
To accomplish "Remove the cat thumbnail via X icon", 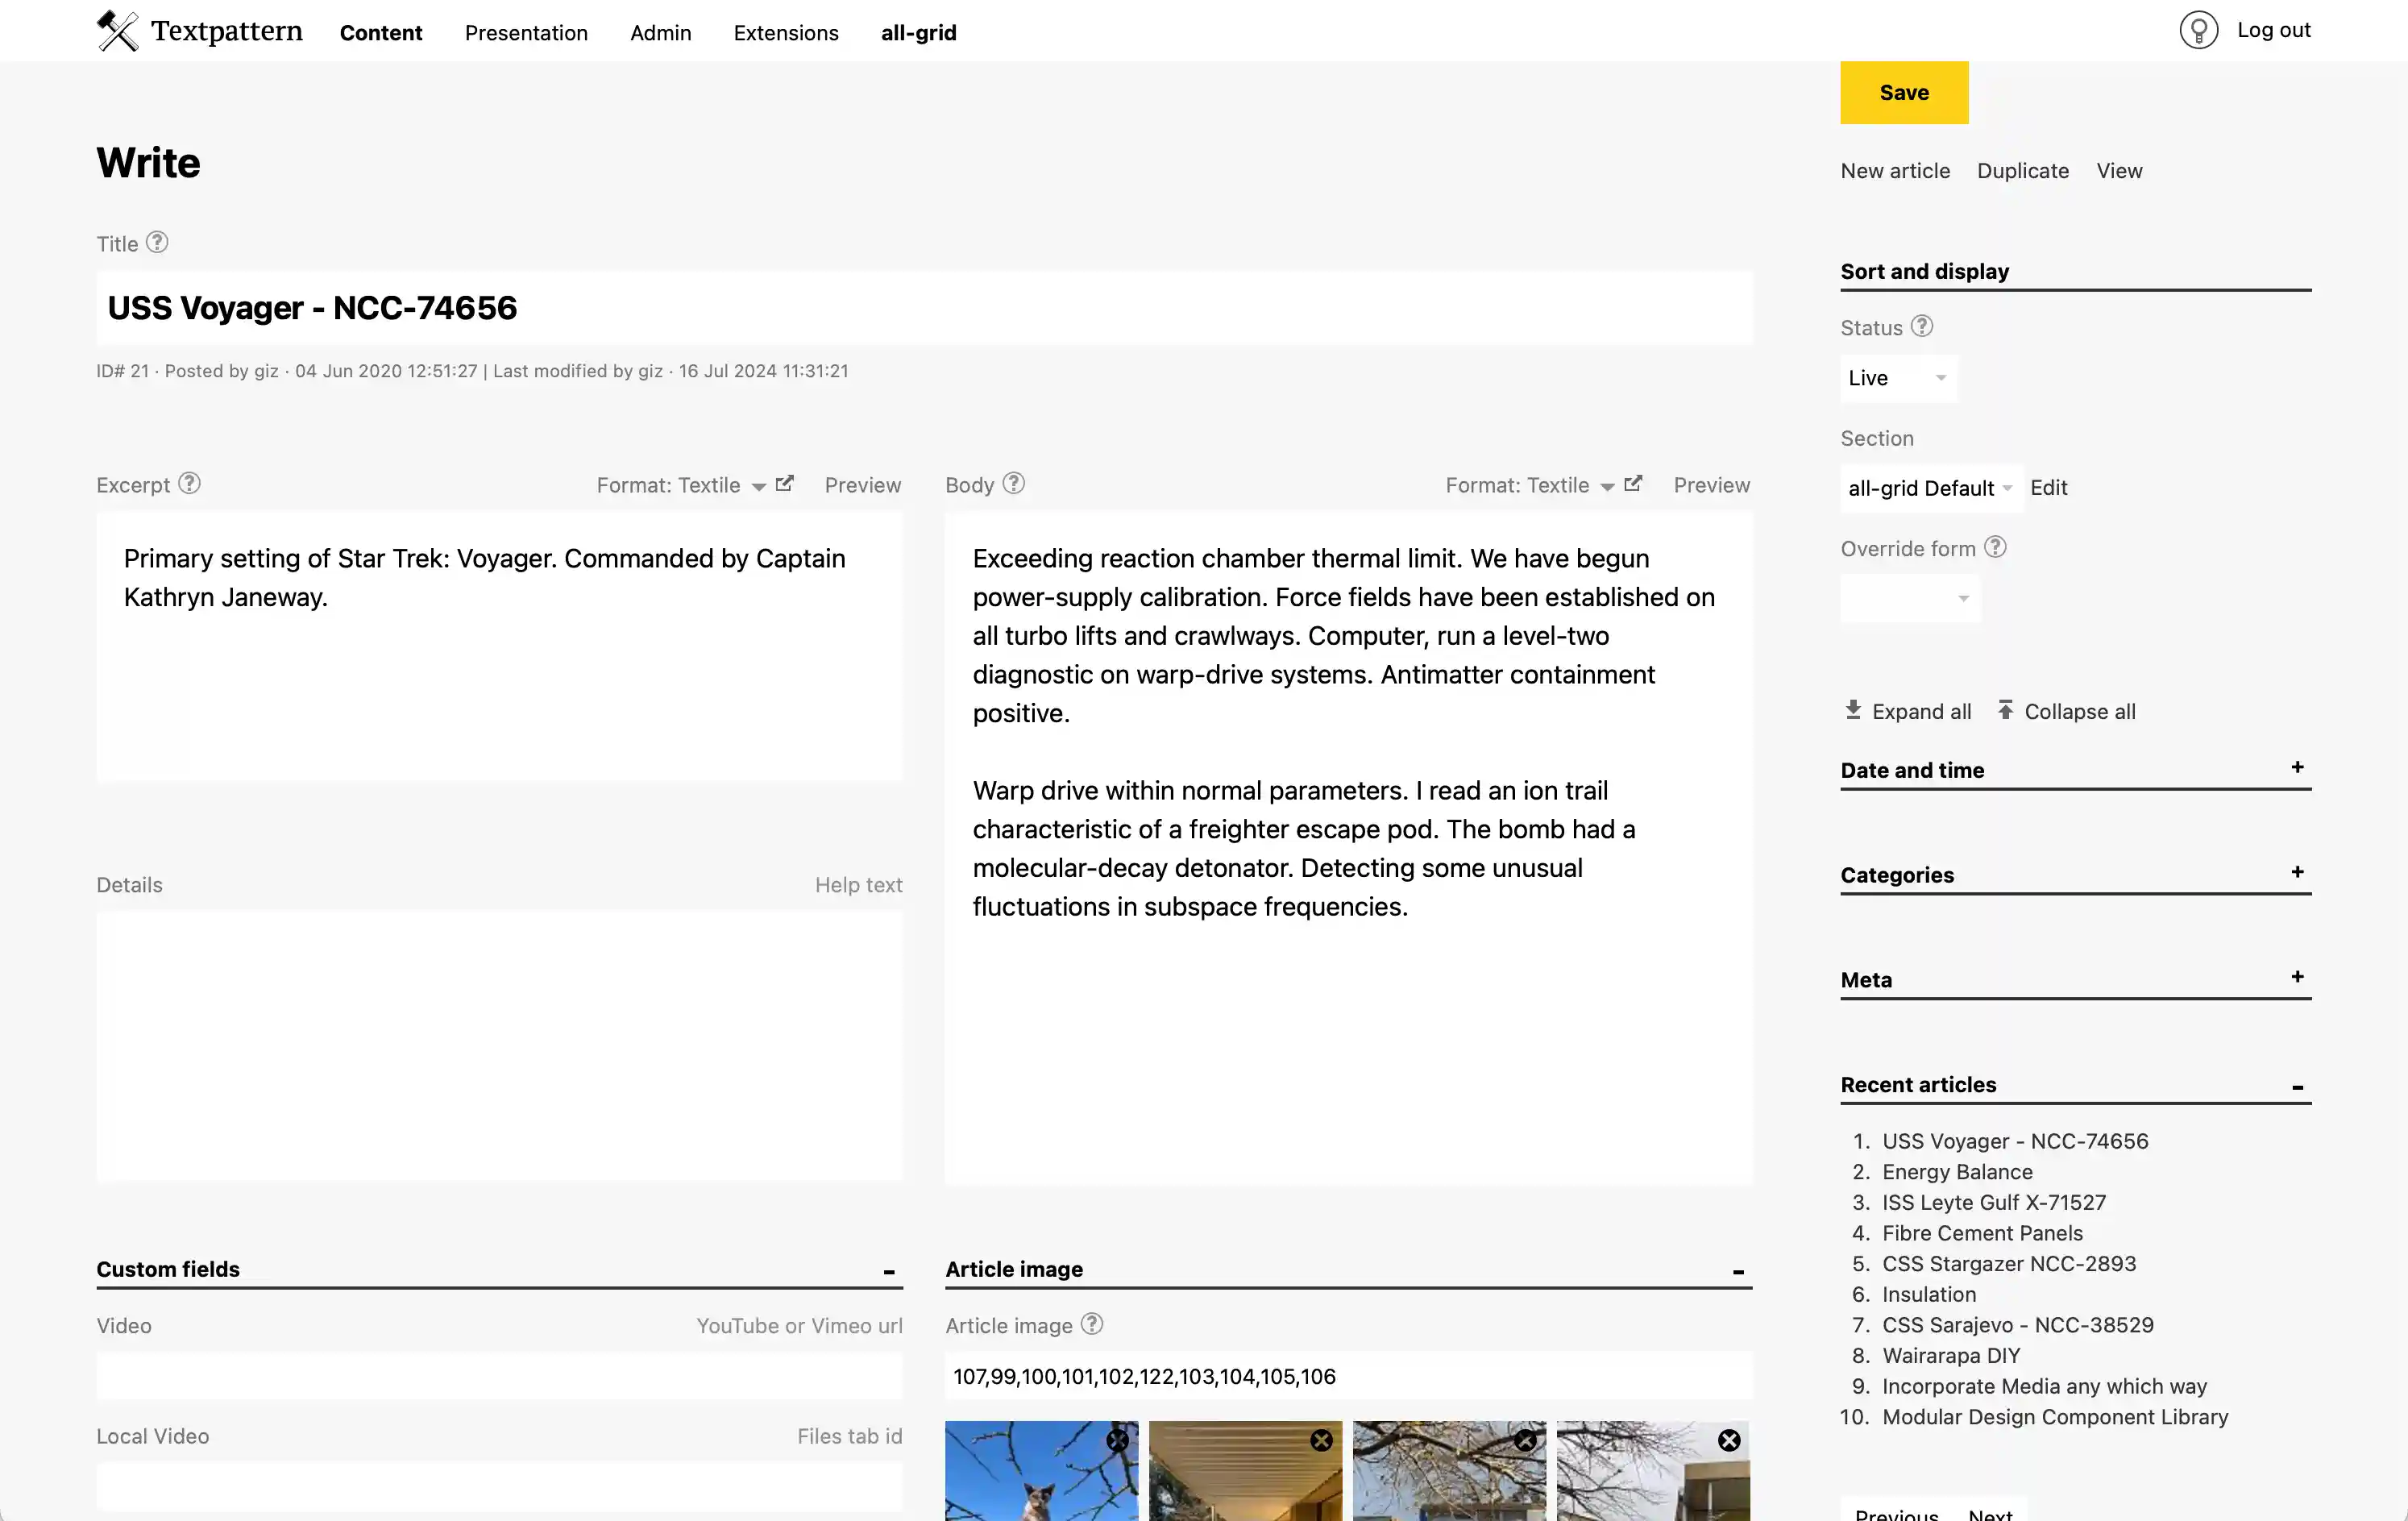I will tap(1117, 1440).
